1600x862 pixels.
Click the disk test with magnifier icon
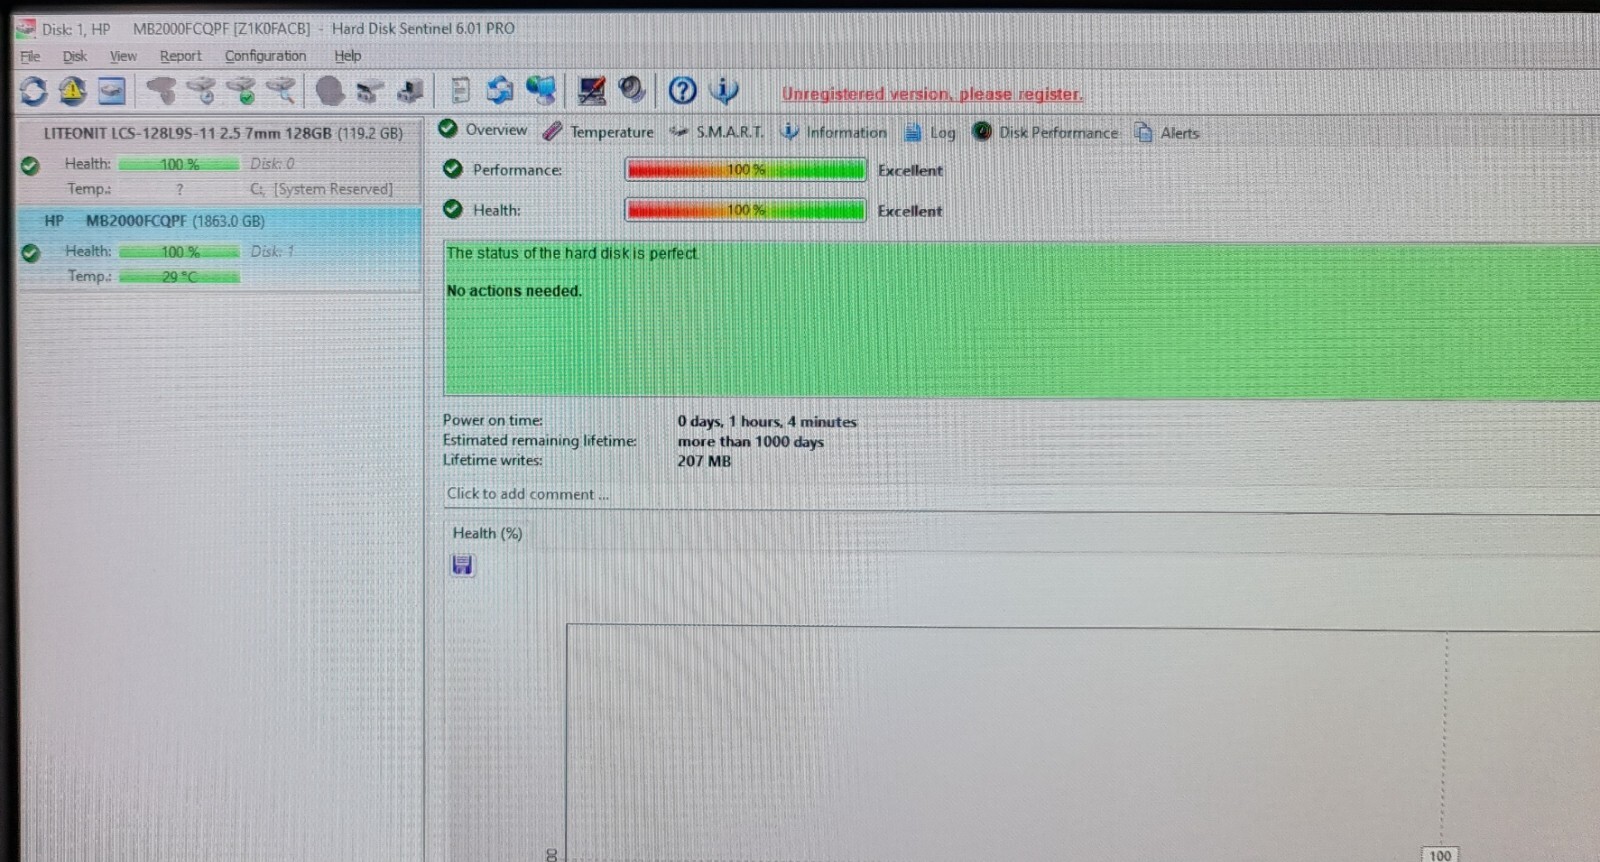pos(281,91)
